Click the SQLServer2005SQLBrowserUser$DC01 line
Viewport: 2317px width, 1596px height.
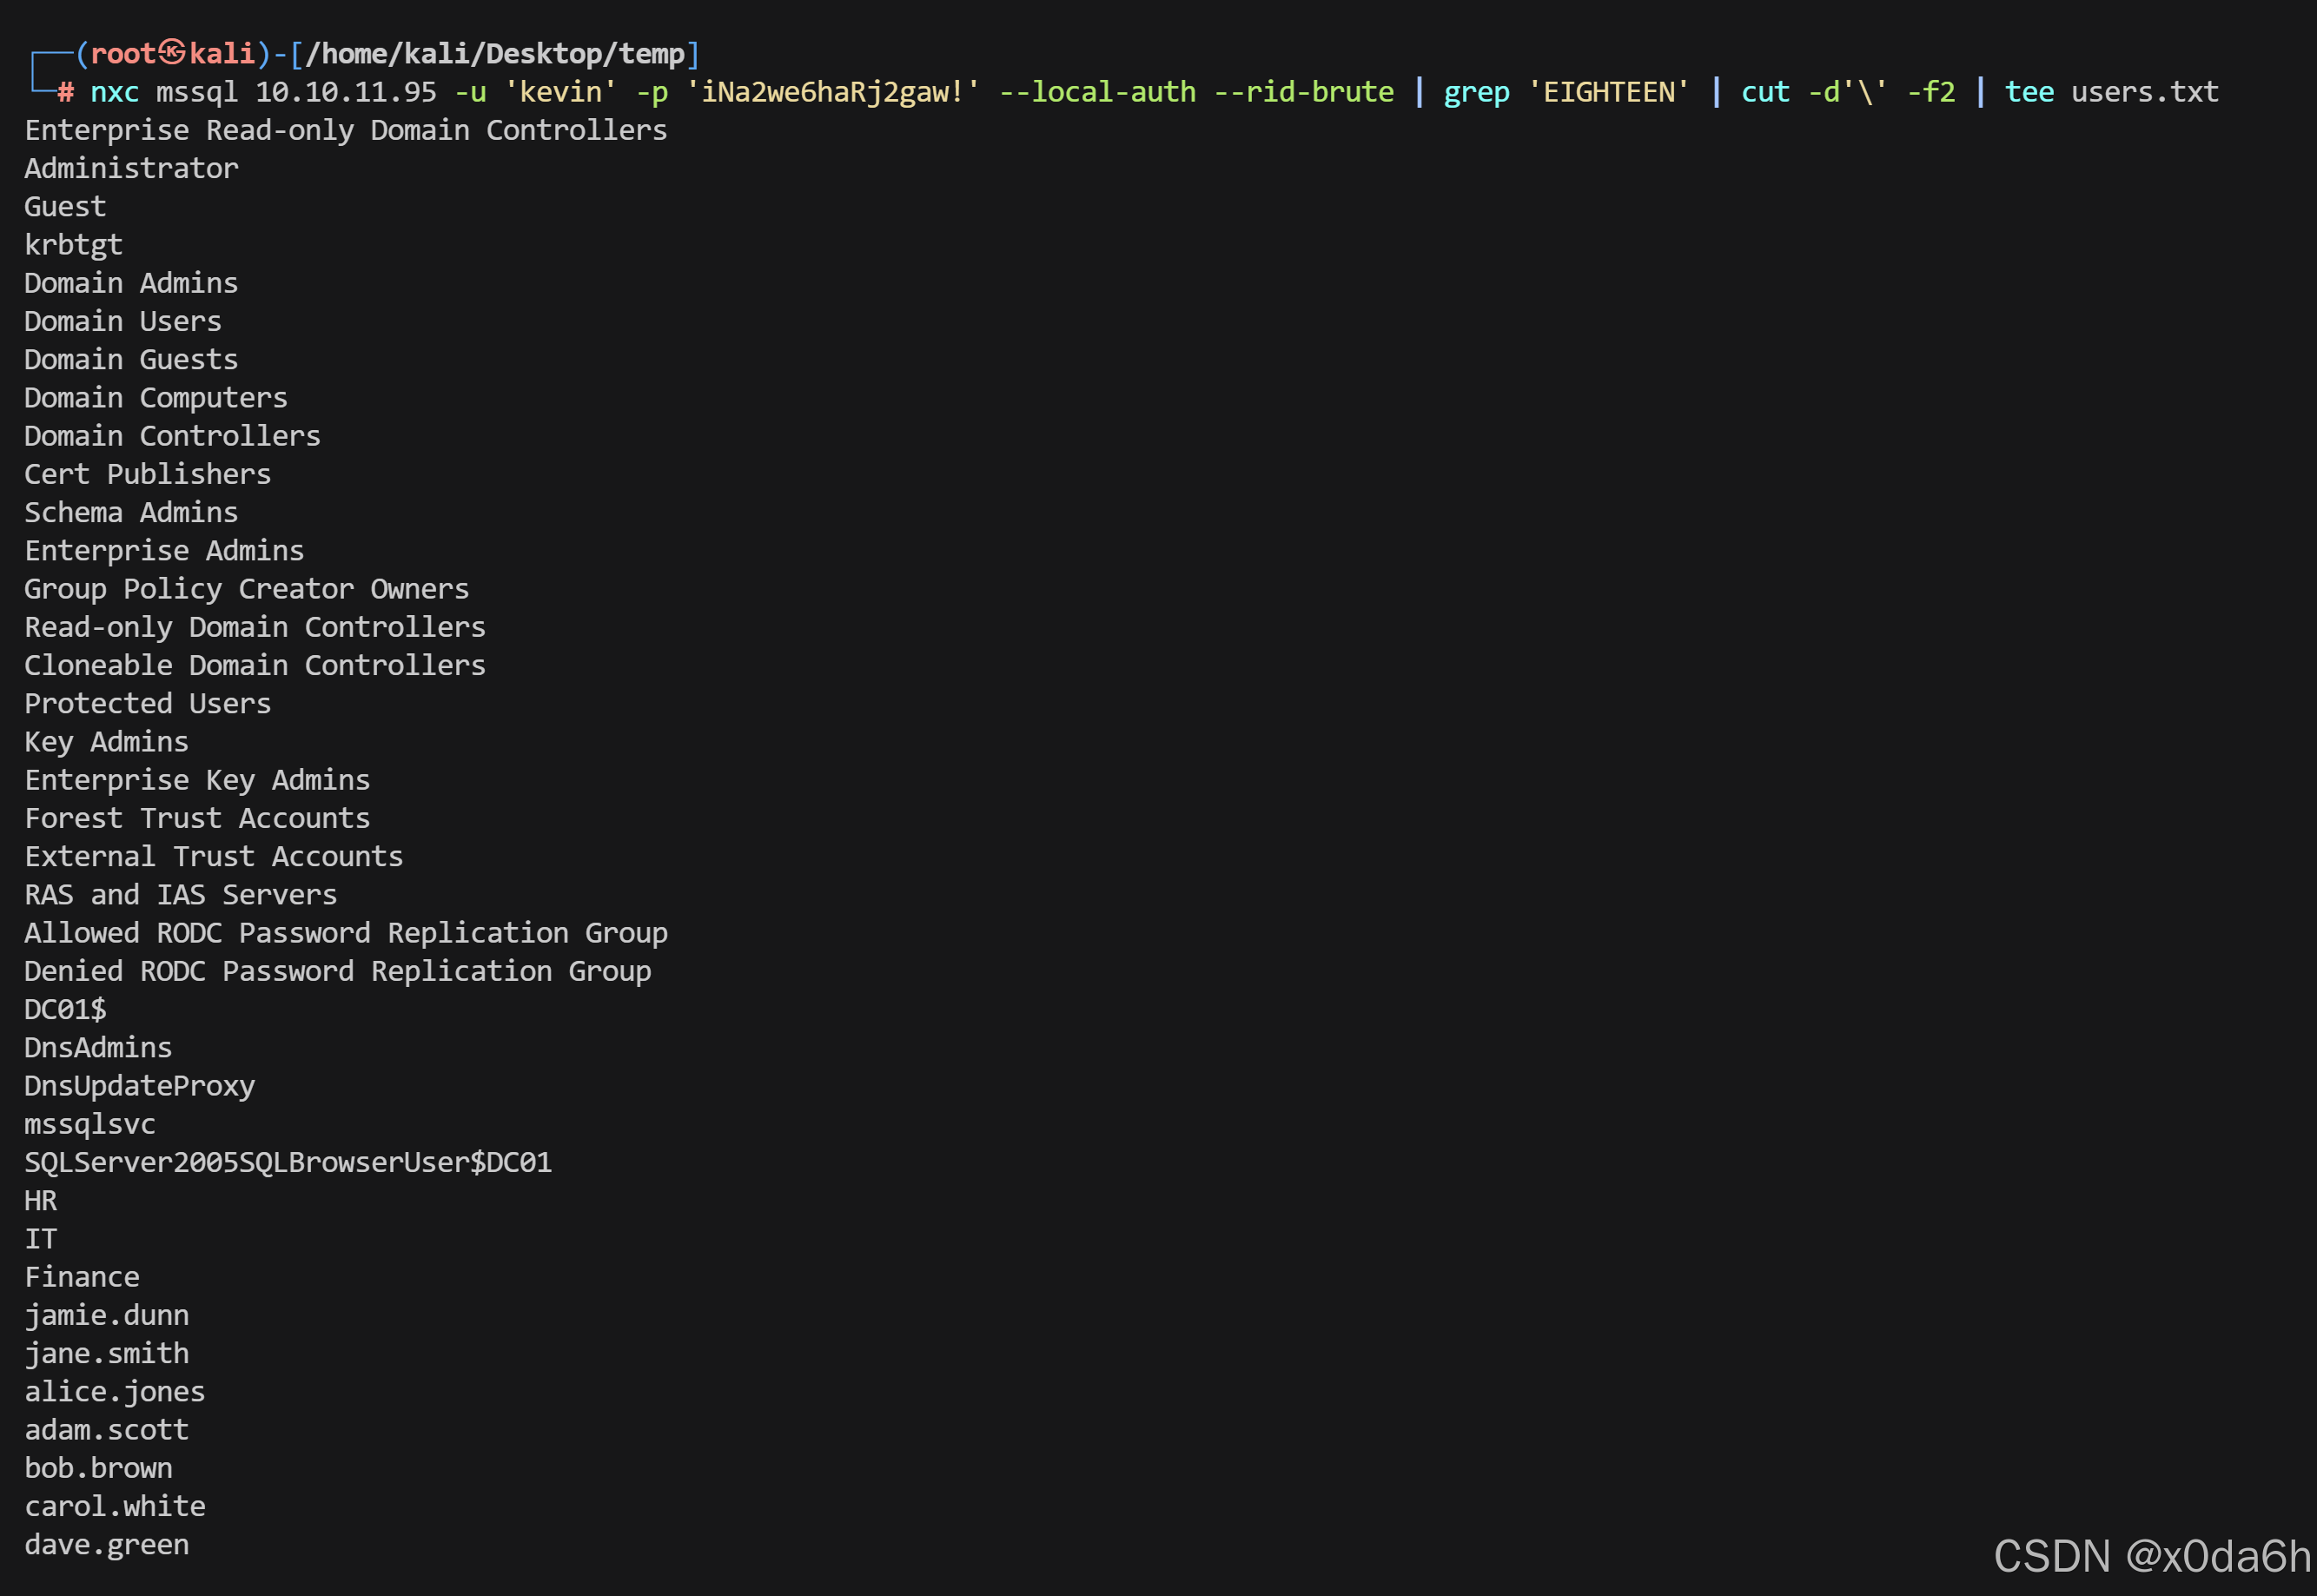[x=288, y=1162]
